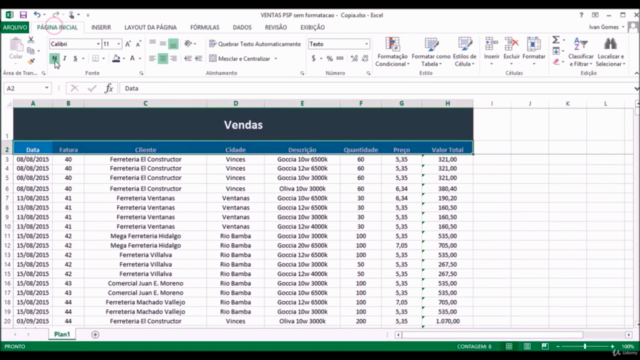Screen dimensions: 640x360
Task: Click the Save icon in quick access toolbar
Action: [23, 15]
